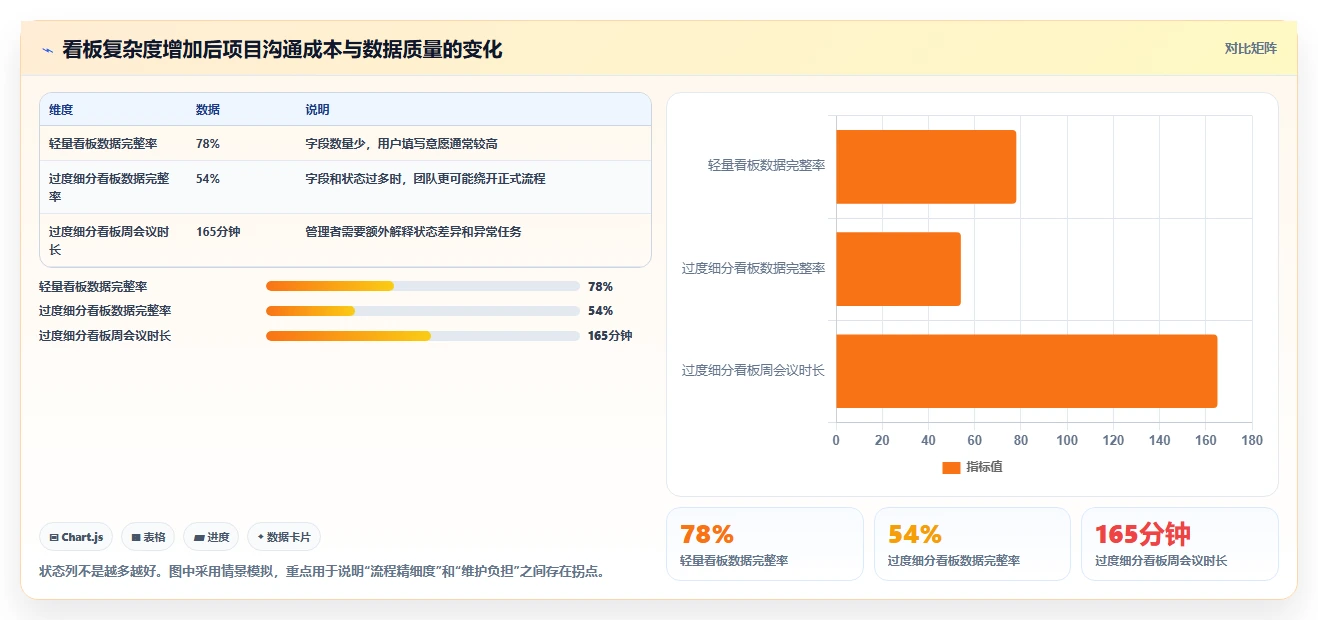Select the 数据卡片 tag chip
This screenshot has width=1318, height=620.
[284, 537]
